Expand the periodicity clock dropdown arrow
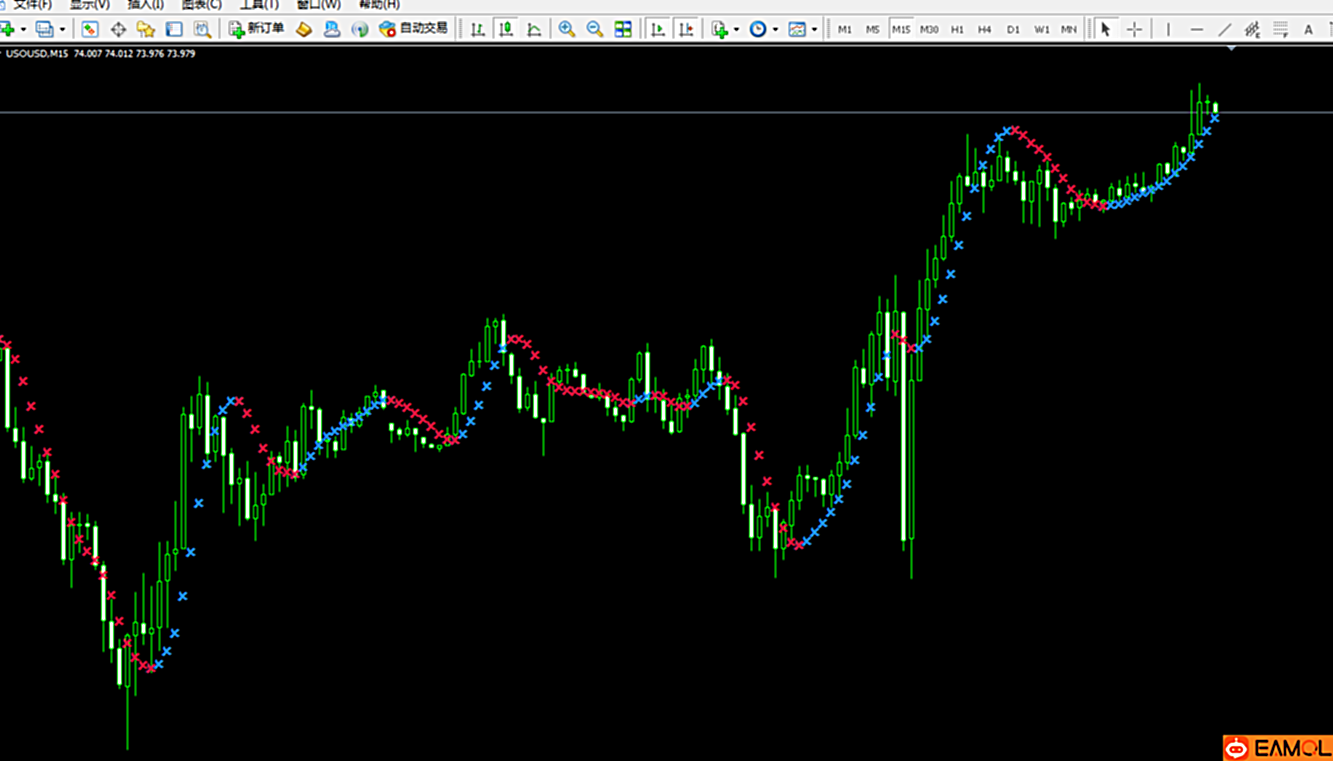Screen dimensions: 1333x761 point(775,29)
